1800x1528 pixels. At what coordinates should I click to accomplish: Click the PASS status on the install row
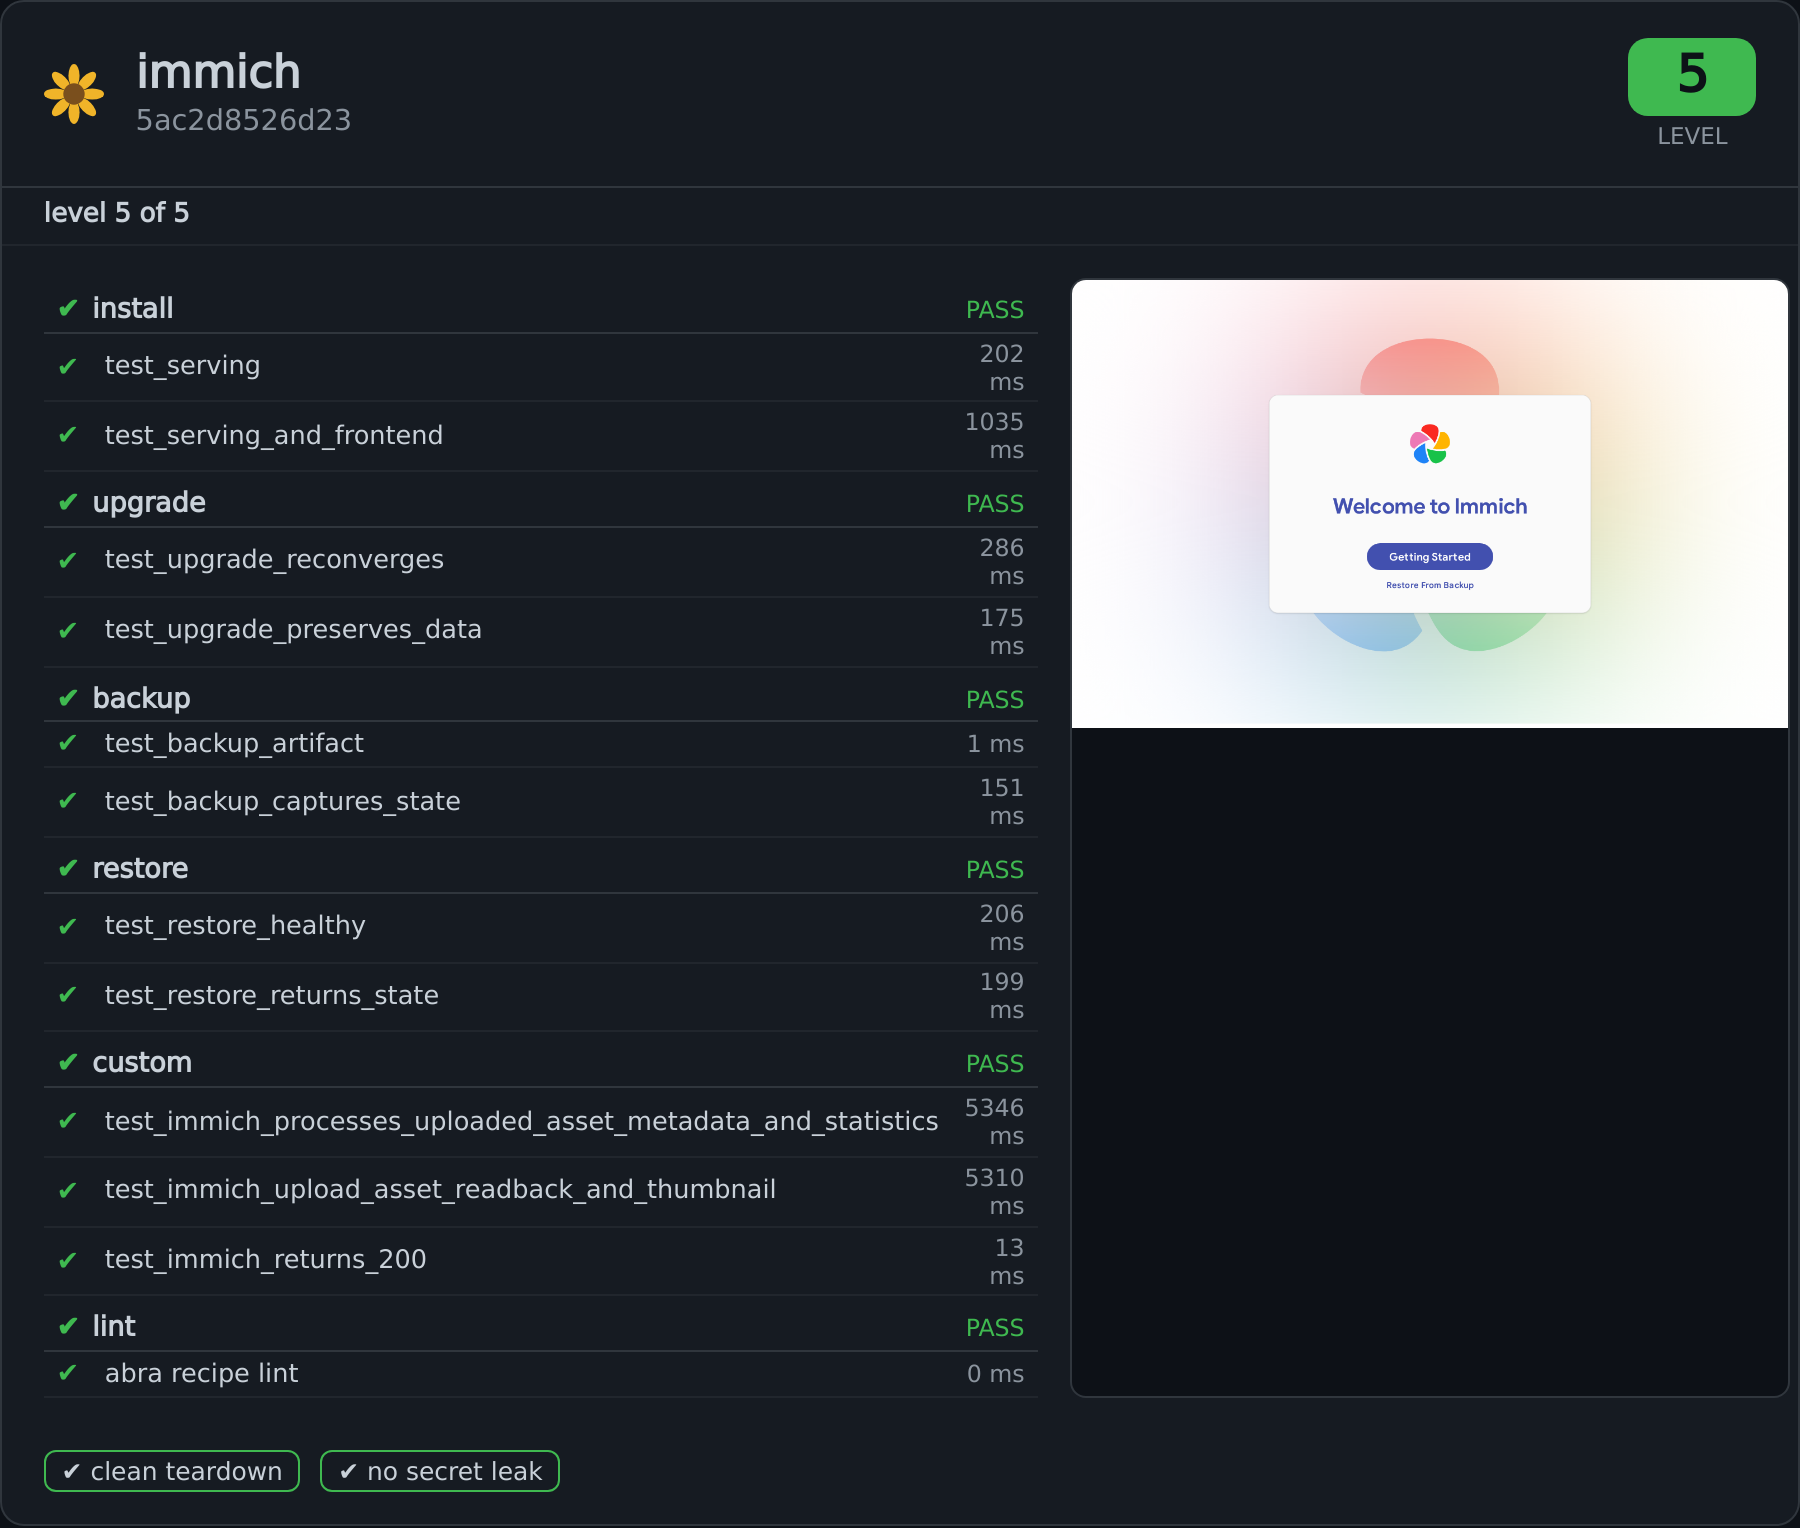[994, 310]
